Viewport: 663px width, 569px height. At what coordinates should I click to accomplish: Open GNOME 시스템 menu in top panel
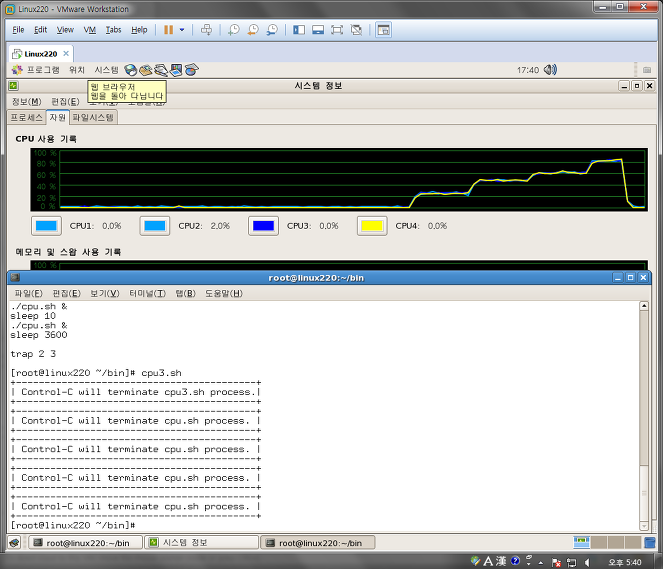[x=107, y=70]
